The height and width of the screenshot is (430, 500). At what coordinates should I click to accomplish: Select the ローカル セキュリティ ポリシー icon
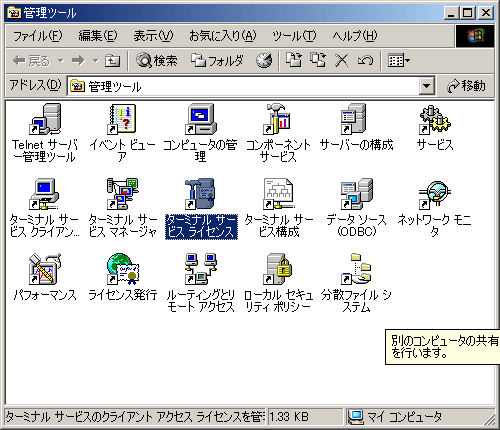click(x=278, y=269)
